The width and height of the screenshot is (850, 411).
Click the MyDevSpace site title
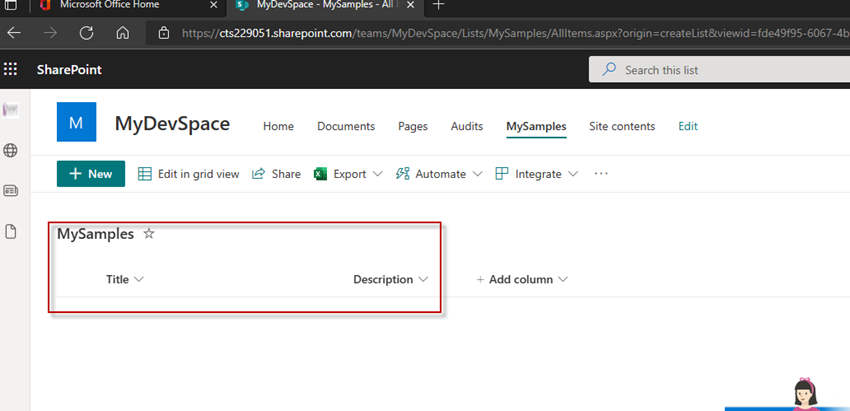pyautogui.click(x=172, y=124)
